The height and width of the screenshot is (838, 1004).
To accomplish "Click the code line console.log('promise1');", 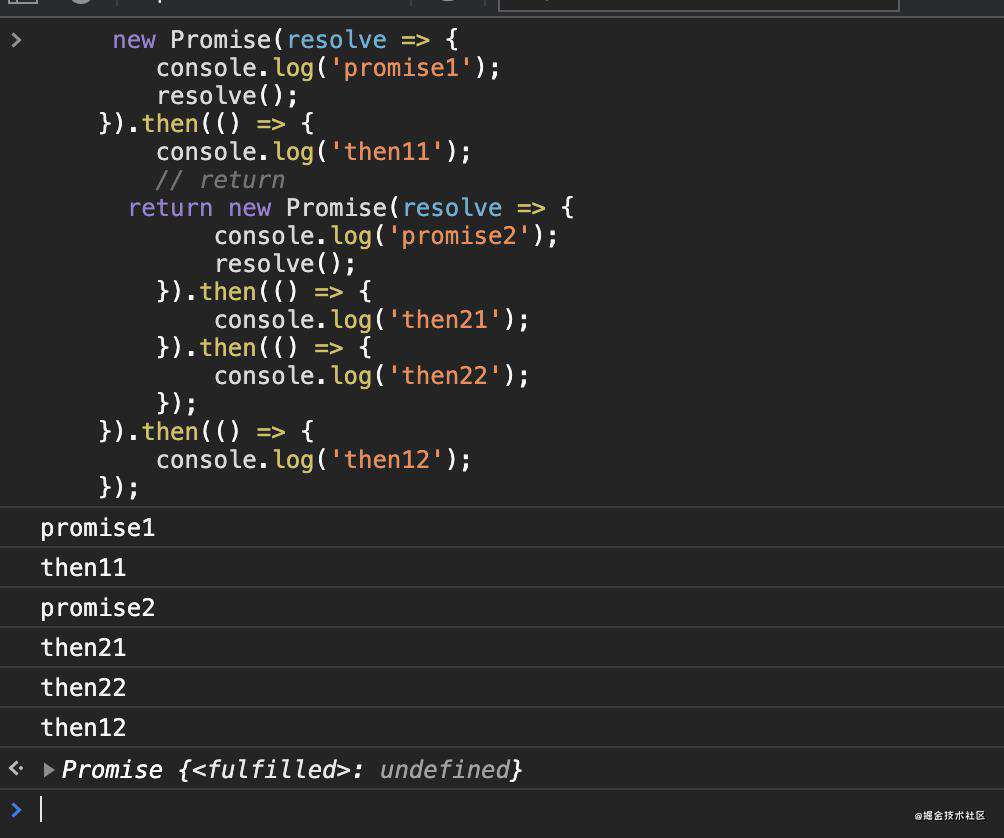I will [328, 68].
